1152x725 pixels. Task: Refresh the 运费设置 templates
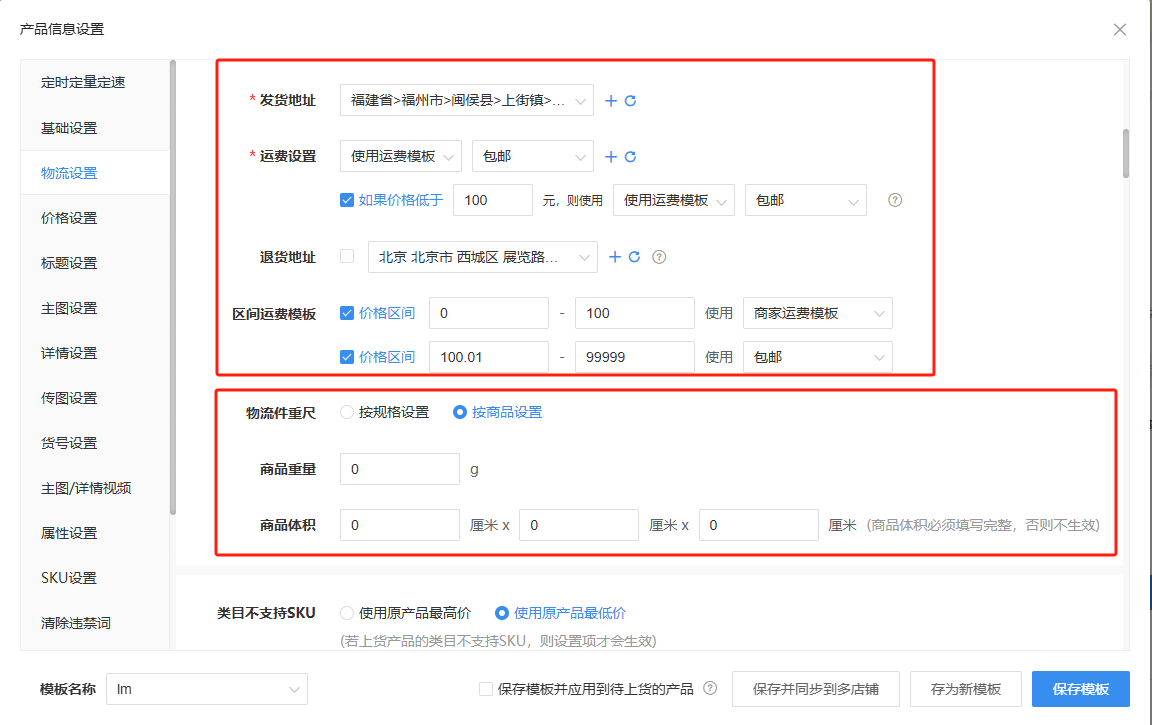630,156
